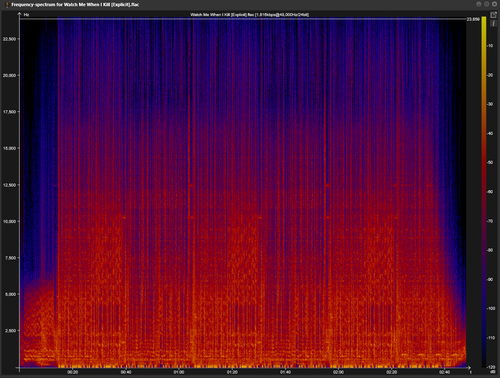Click the 15,000 Hz axis label
Screen dimensions: 500x378
click(x=9, y=148)
